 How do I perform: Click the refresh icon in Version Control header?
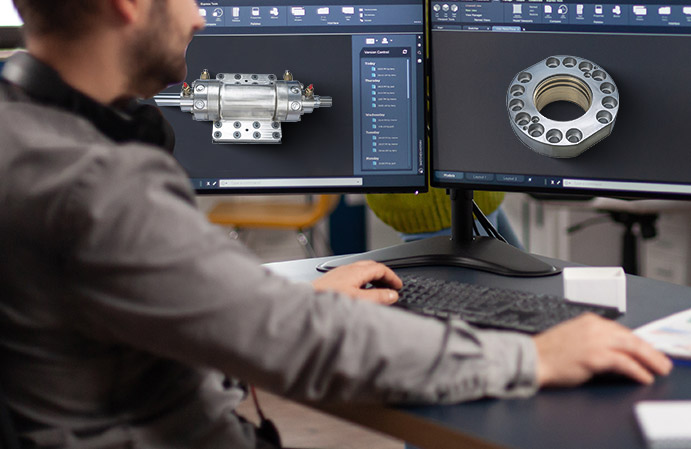coord(404,51)
